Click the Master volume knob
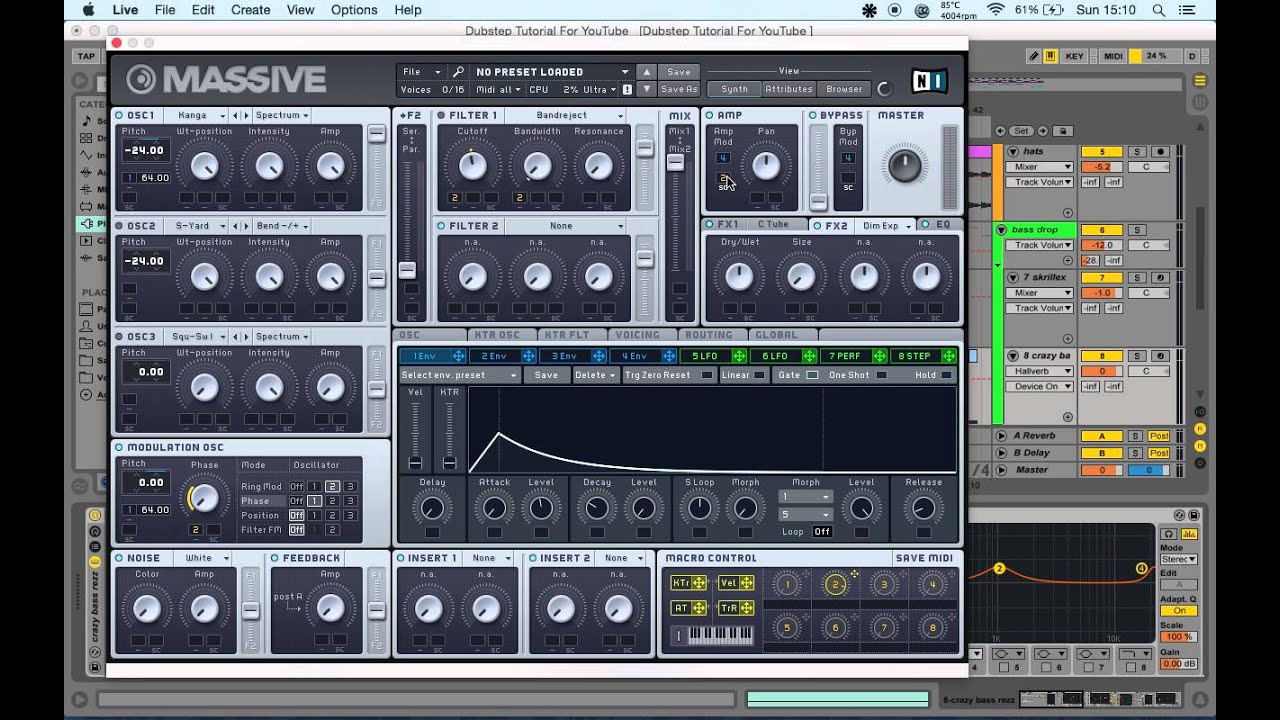 (x=904, y=165)
